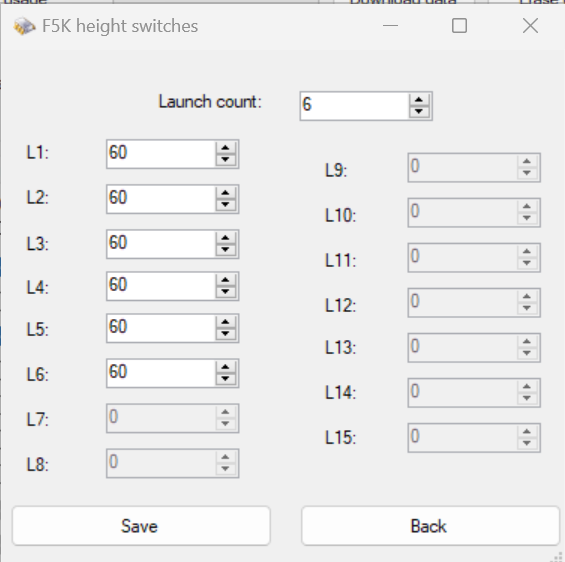This screenshot has width=565, height=562.
Task: Decrement the L4 height value
Action: pyautogui.click(x=226, y=292)
